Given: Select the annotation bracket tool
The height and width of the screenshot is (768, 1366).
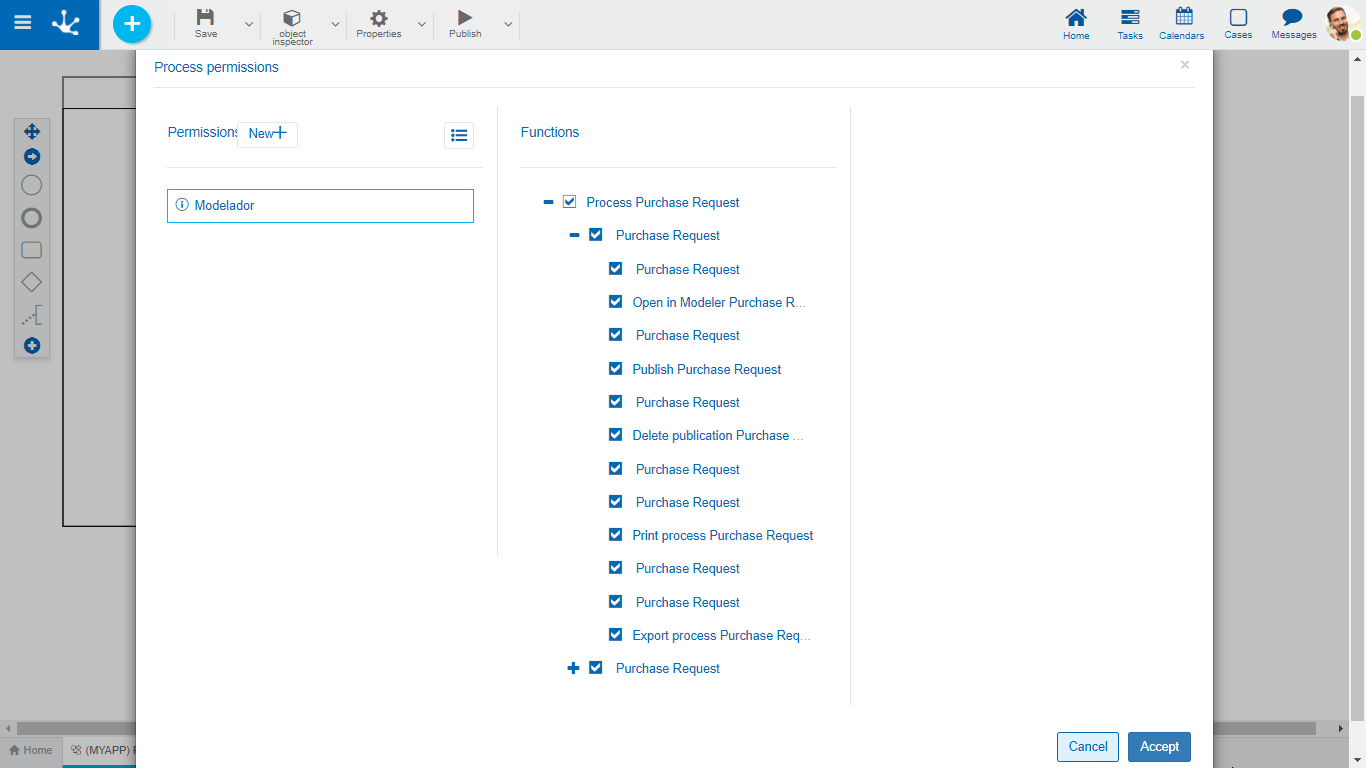Looking at the screenshot, I should tap(32, 316).
